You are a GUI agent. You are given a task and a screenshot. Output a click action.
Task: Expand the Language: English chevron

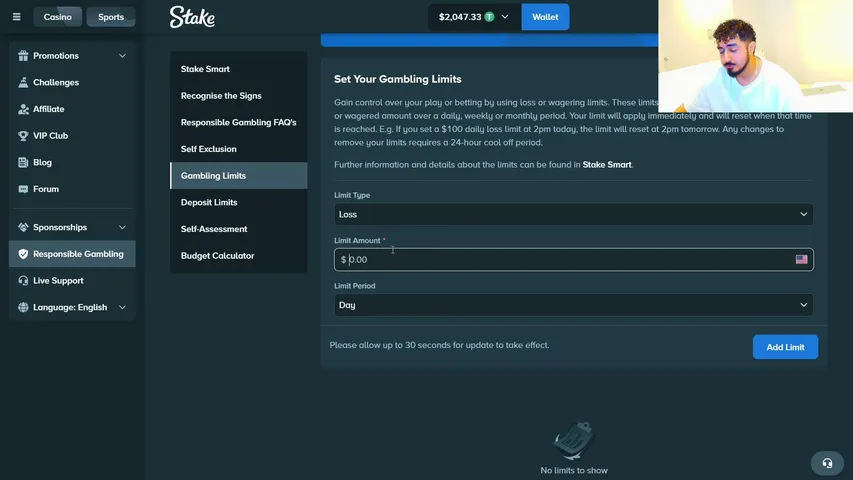(x=122, y=307)
